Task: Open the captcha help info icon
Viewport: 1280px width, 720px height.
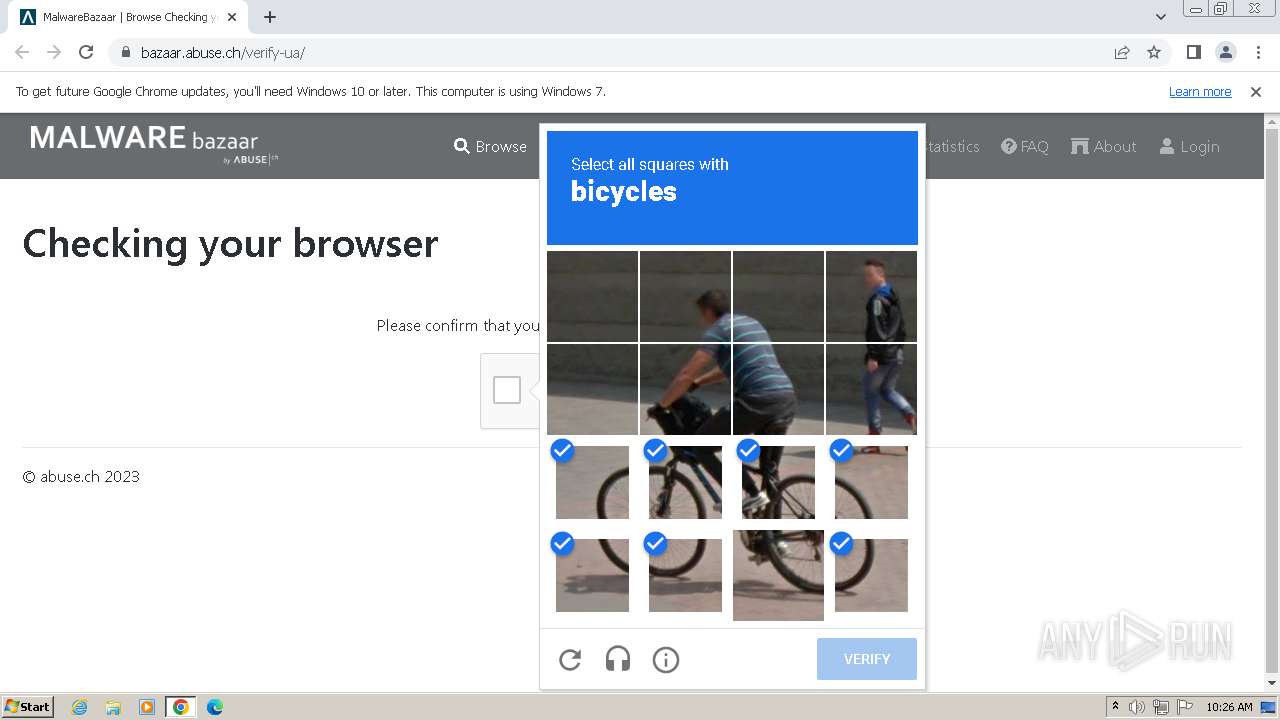Action: pyautogui.click(x=666, y=660)
